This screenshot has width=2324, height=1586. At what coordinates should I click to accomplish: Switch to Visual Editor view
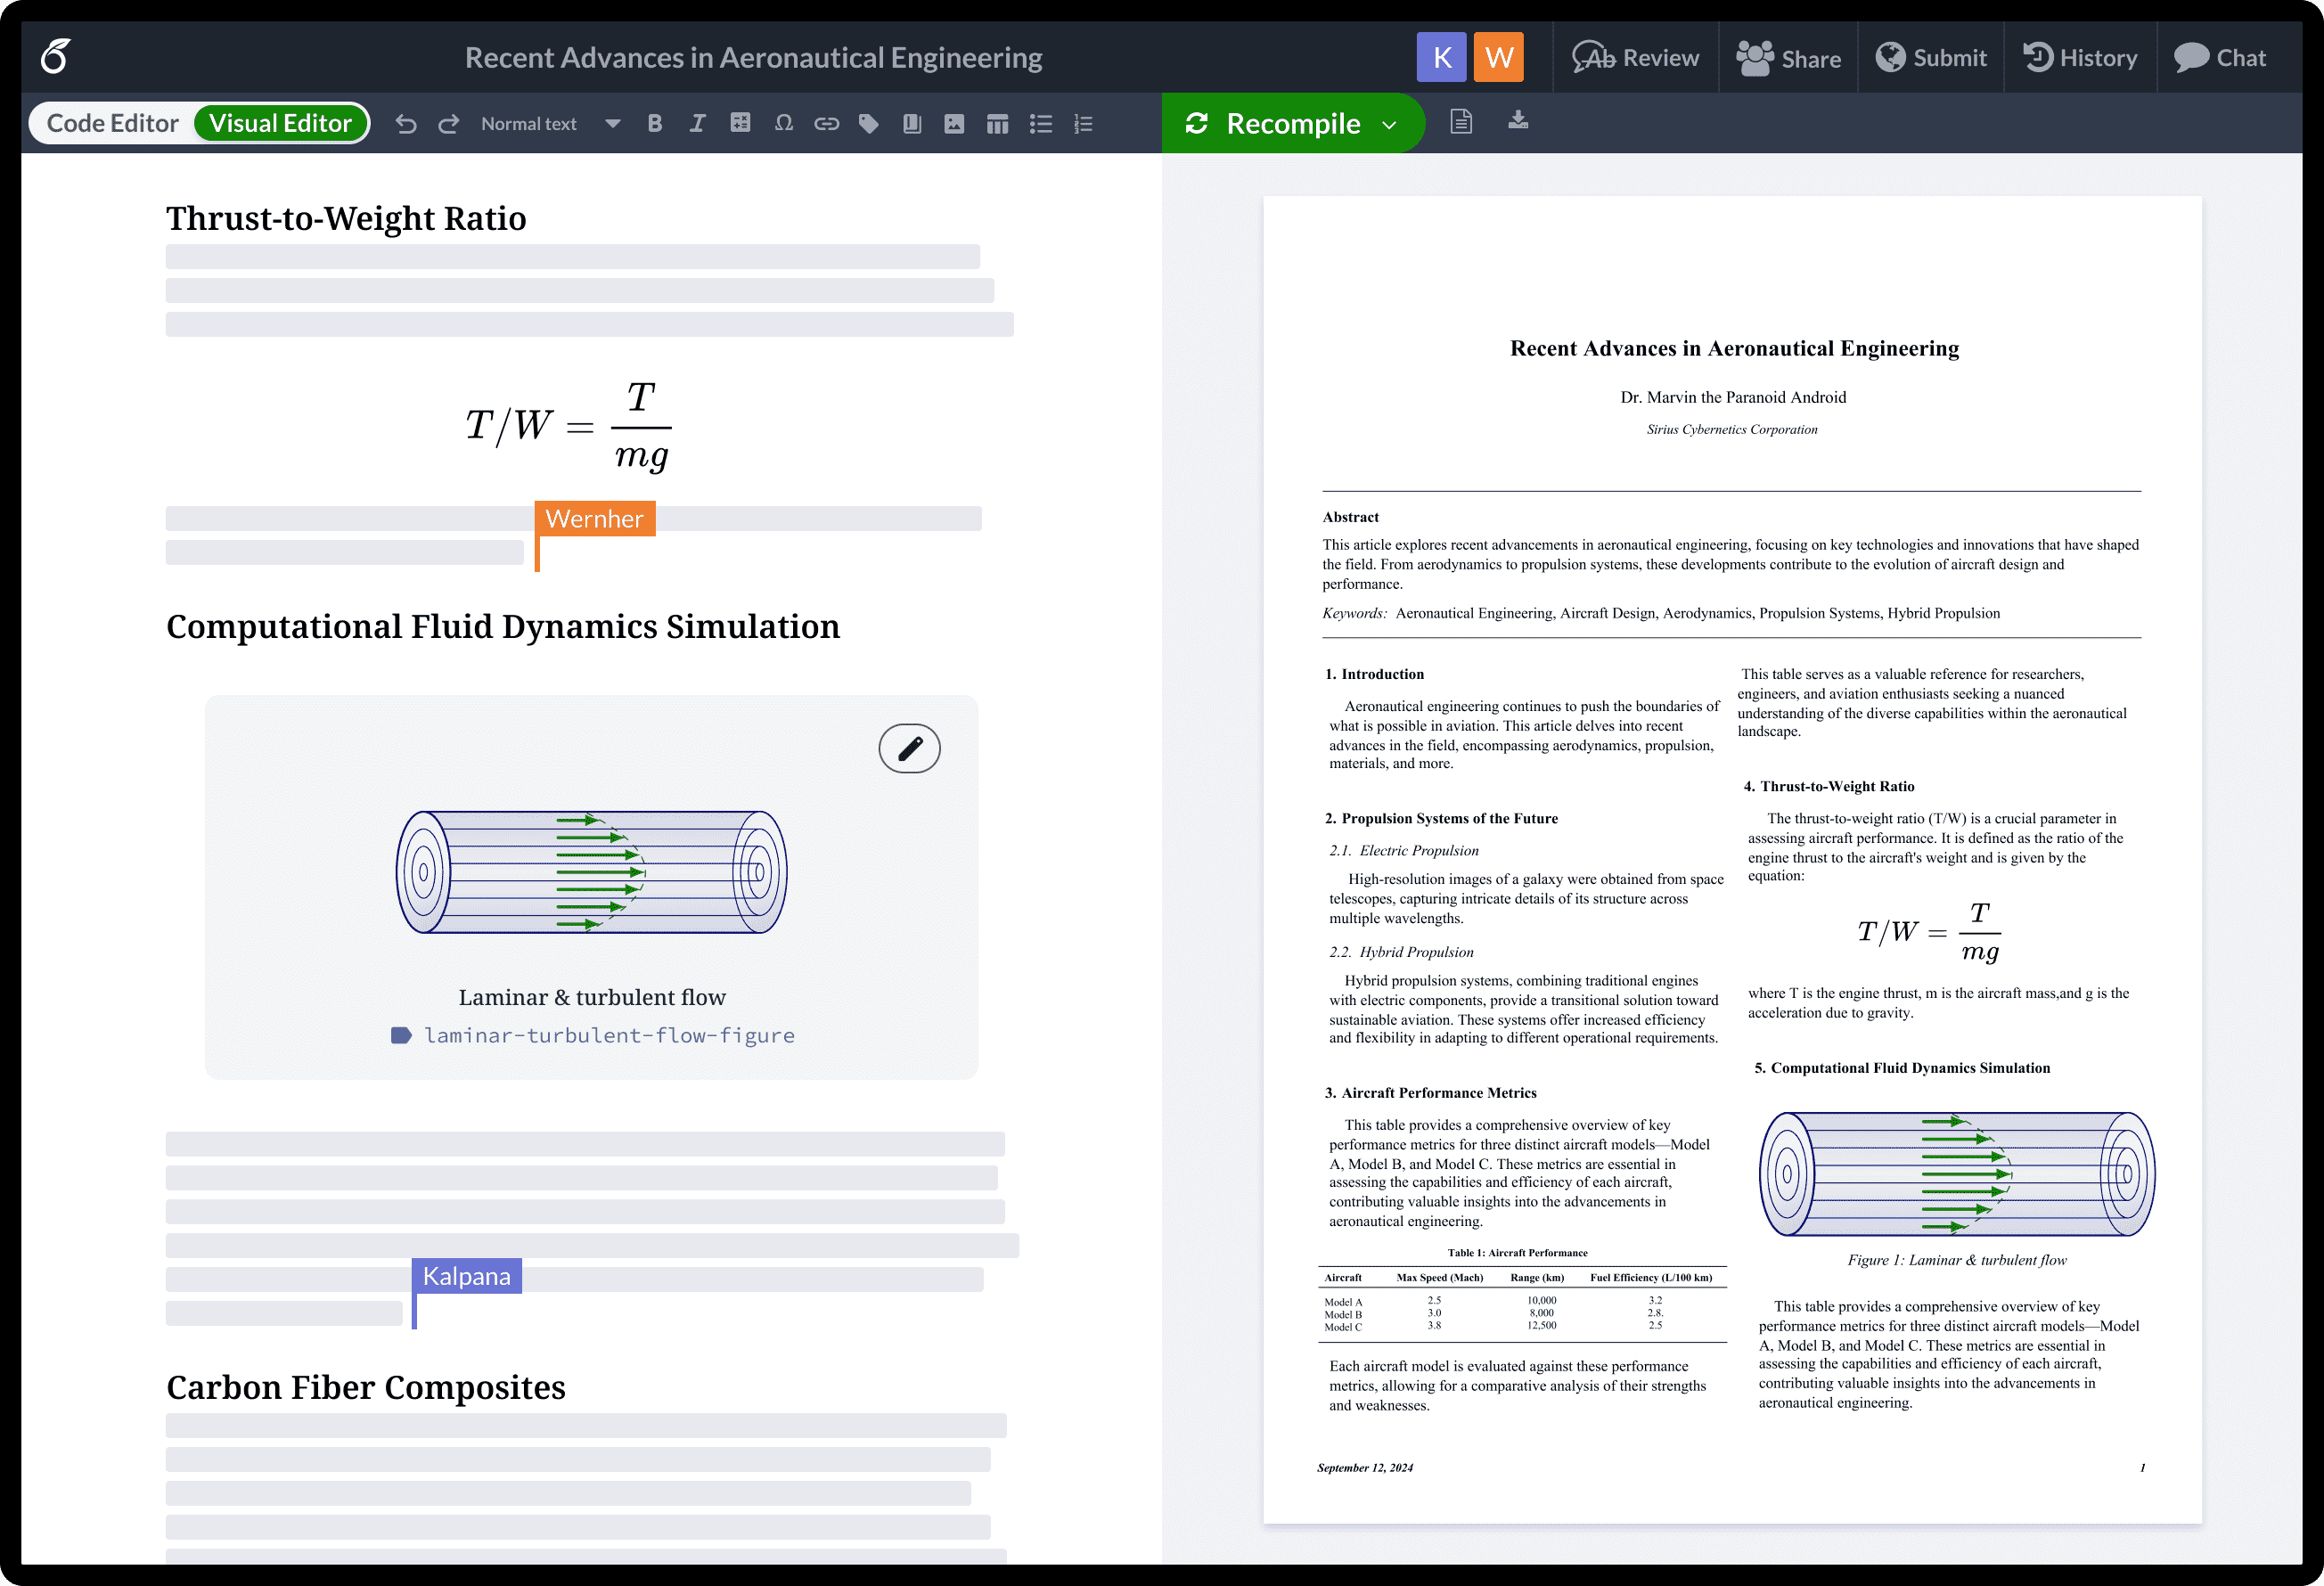click(281, 124)
